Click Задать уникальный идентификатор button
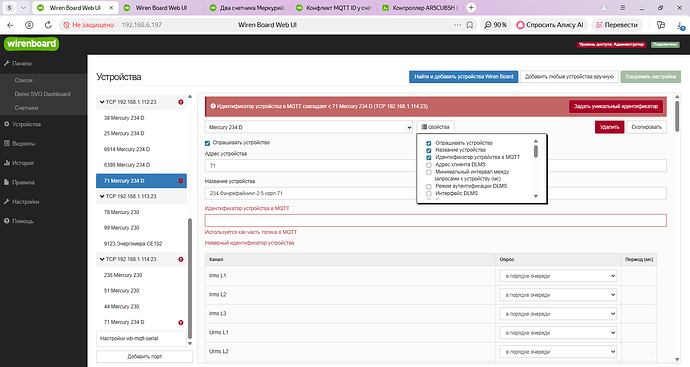Screen dimensions: 690x367 [x=616, y=106]
